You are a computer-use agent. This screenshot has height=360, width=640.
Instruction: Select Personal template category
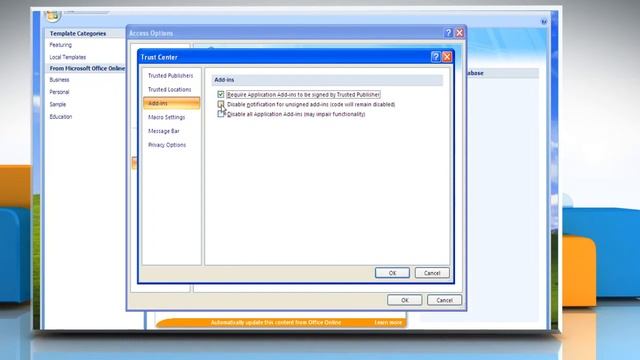[x=59, y=92]
